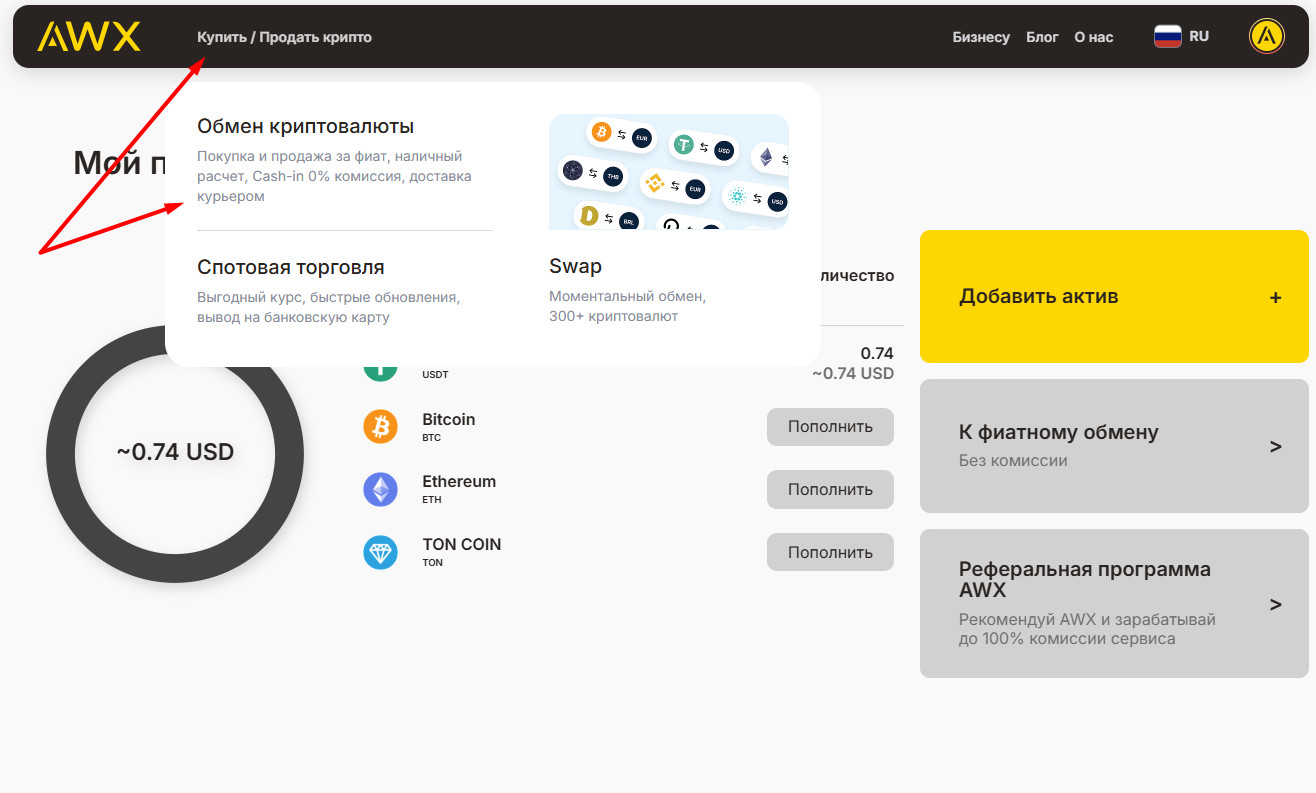
Task: Click the Russian flag language icon
Action: (x=1167, y=37)
